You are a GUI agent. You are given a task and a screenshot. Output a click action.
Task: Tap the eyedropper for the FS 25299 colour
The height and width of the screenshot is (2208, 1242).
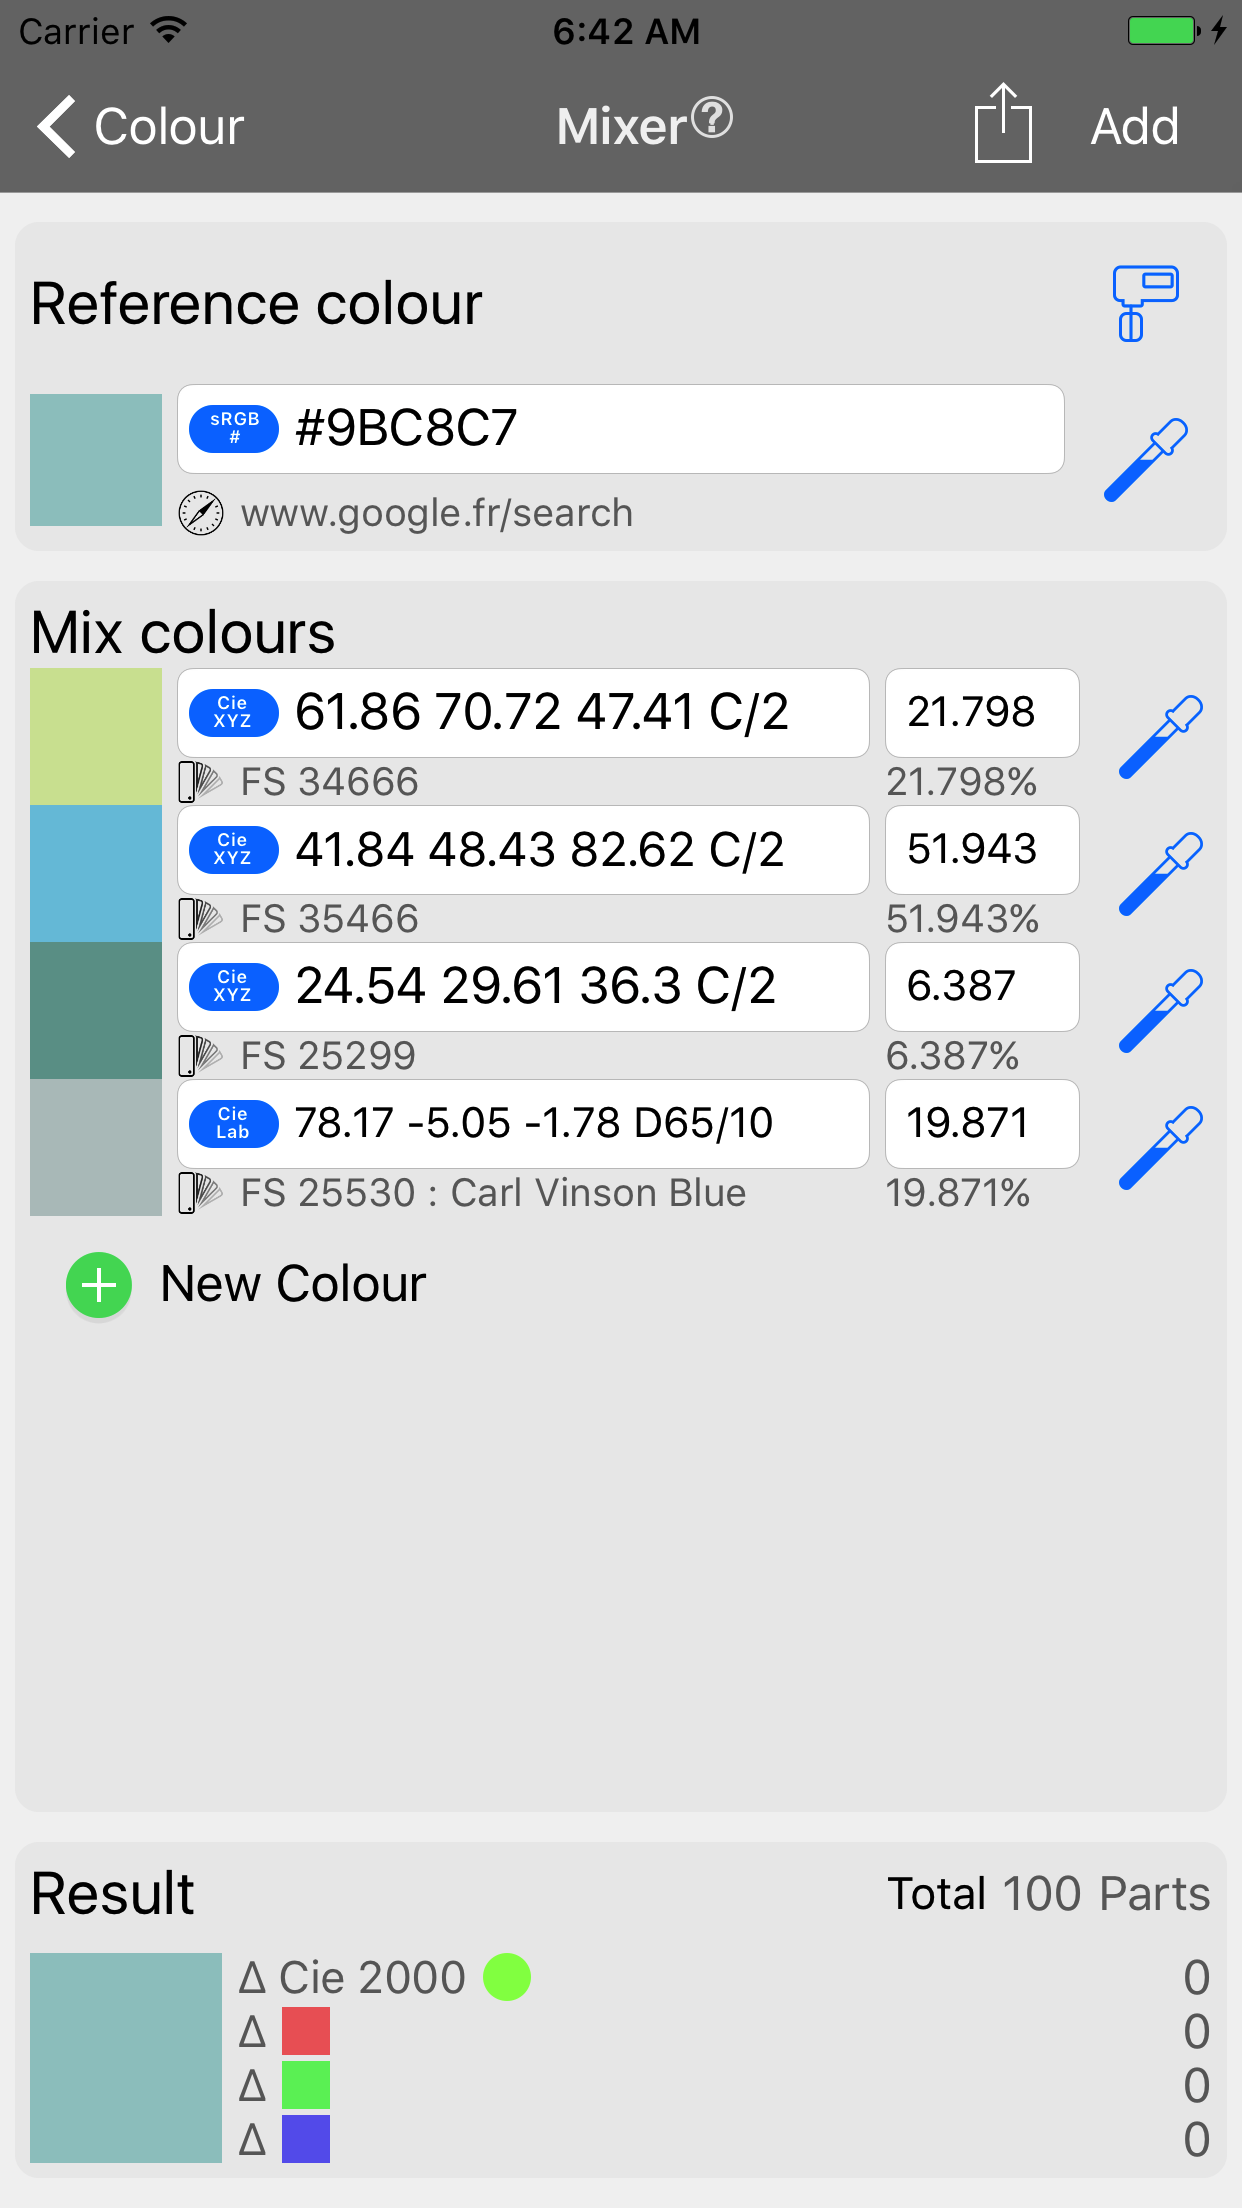click(1160, 1011)
